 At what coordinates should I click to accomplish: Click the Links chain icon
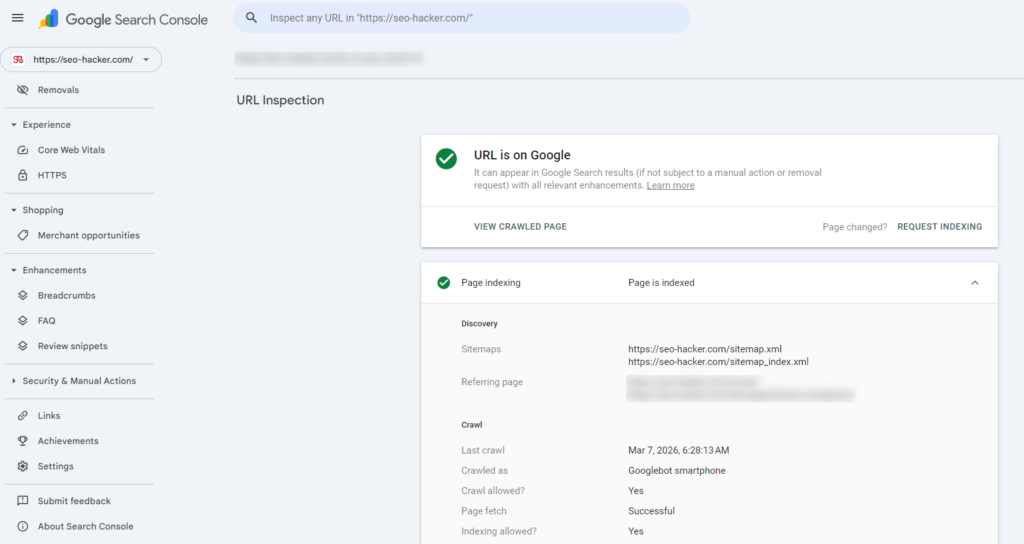click(x=23, y=415)
